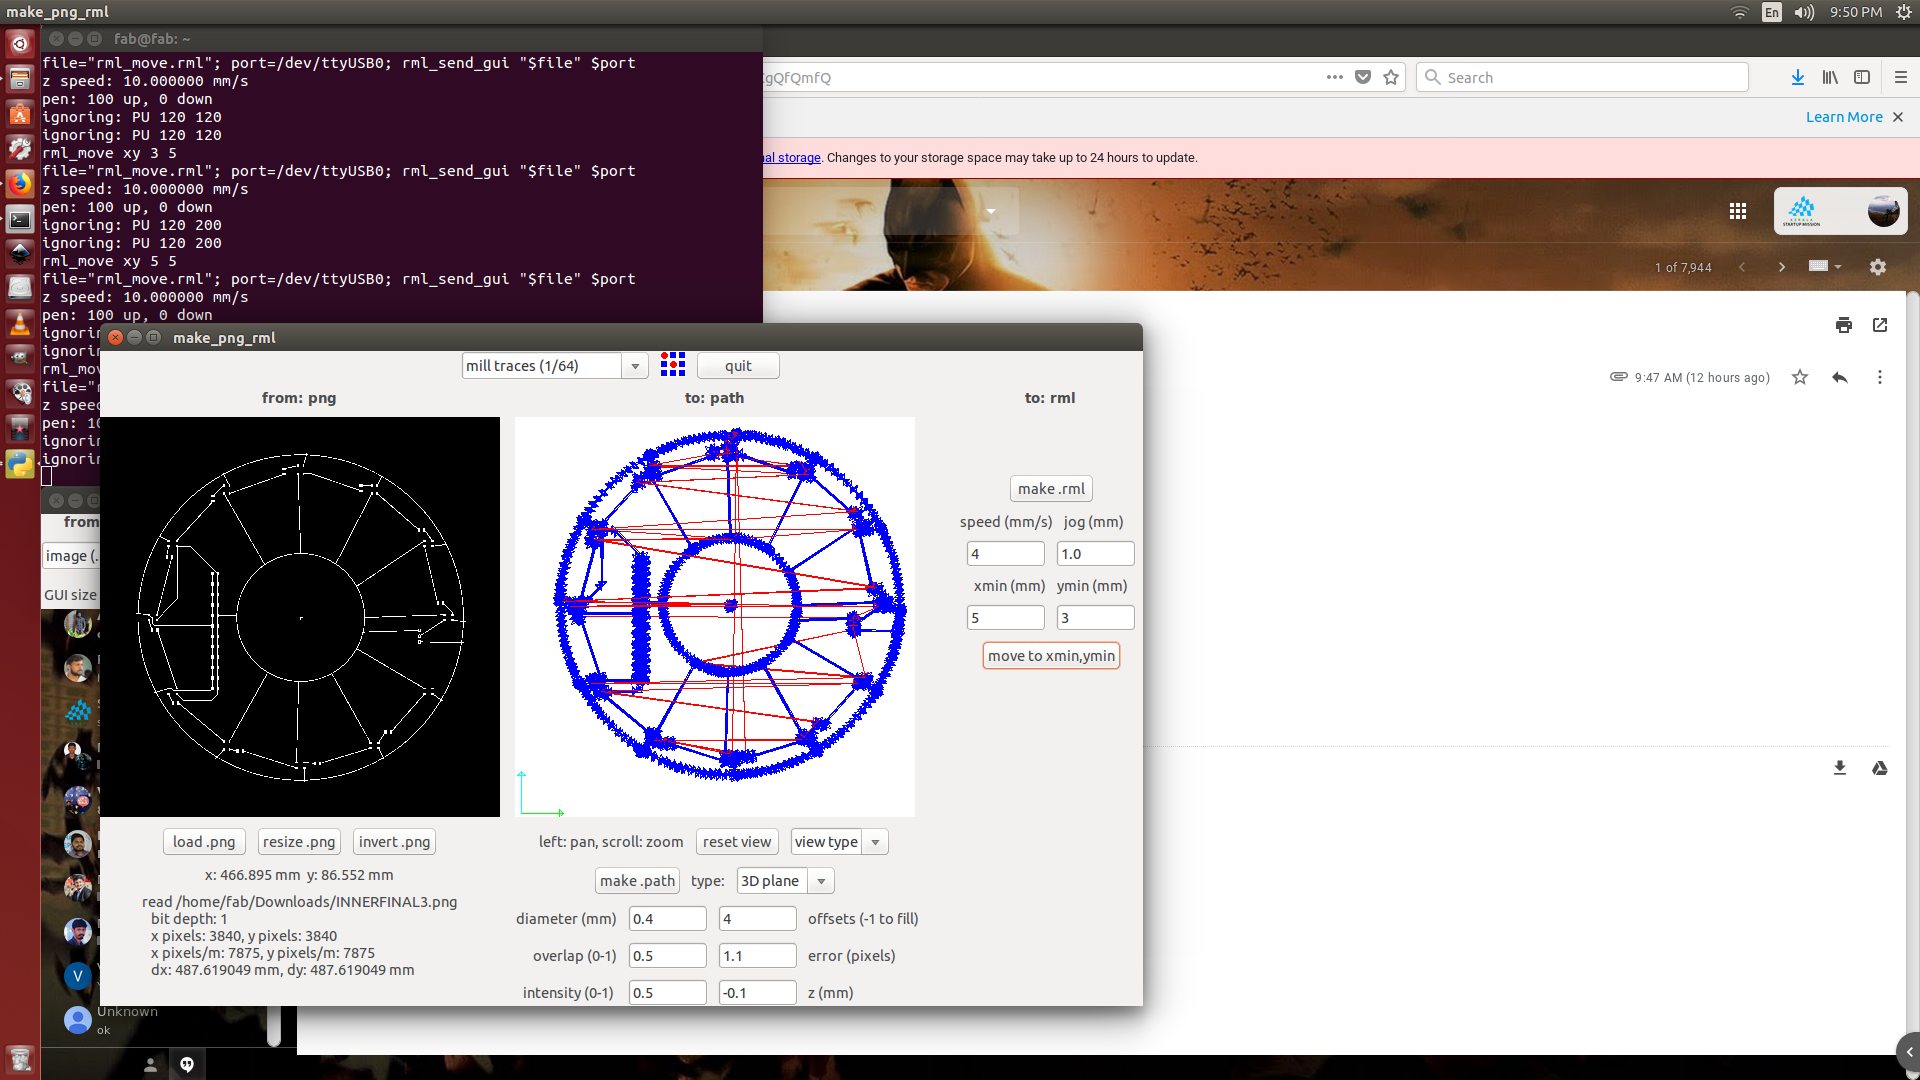Open the Firefox library icon
Image resolution: width=1920 pixels, height=1080 pixels.
(1829, 77)
